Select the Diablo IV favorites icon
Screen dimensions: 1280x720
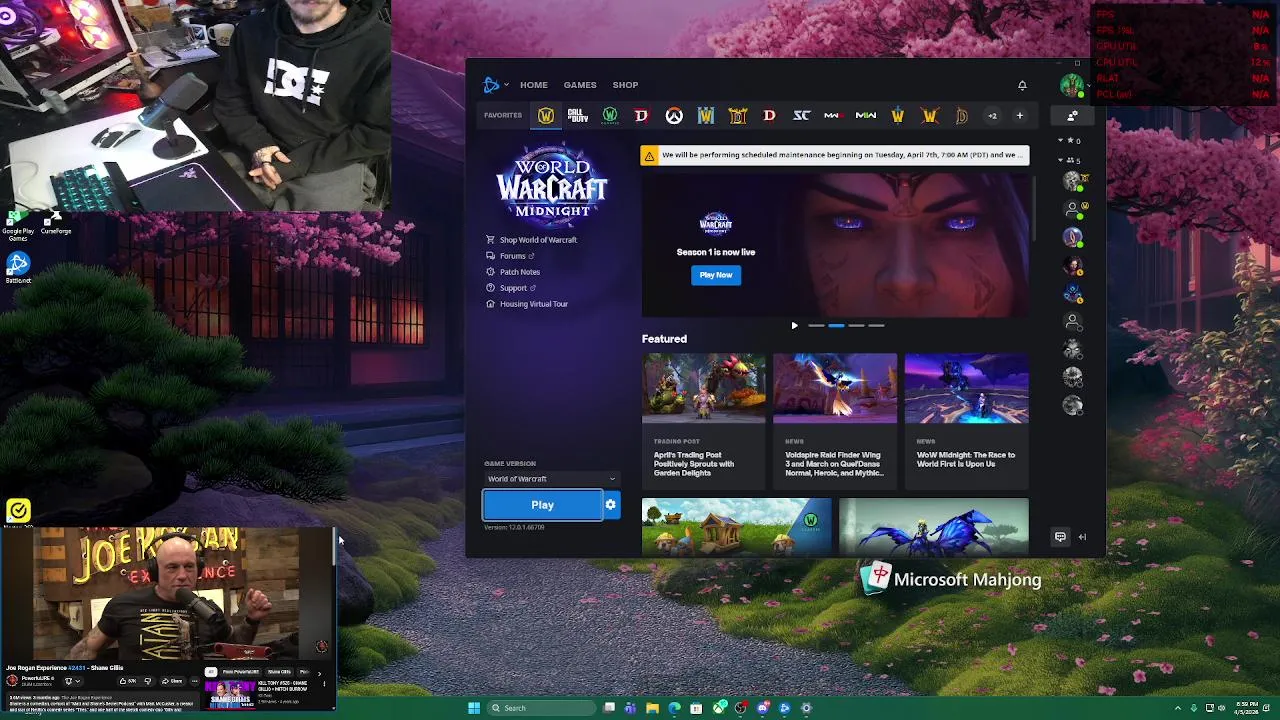(641, 116)
